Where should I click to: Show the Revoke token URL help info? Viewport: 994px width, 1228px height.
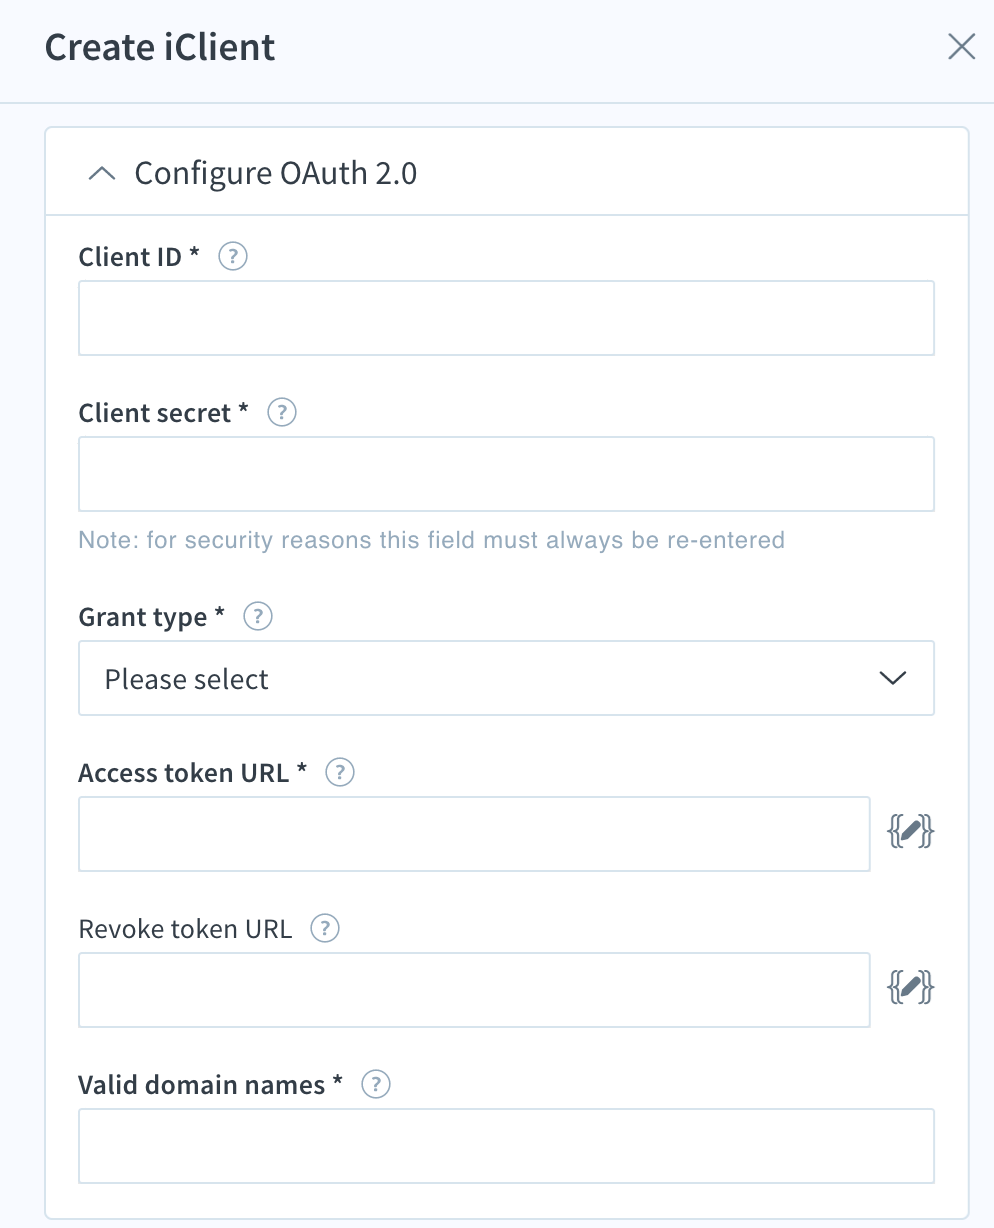(x=323, y=928)
